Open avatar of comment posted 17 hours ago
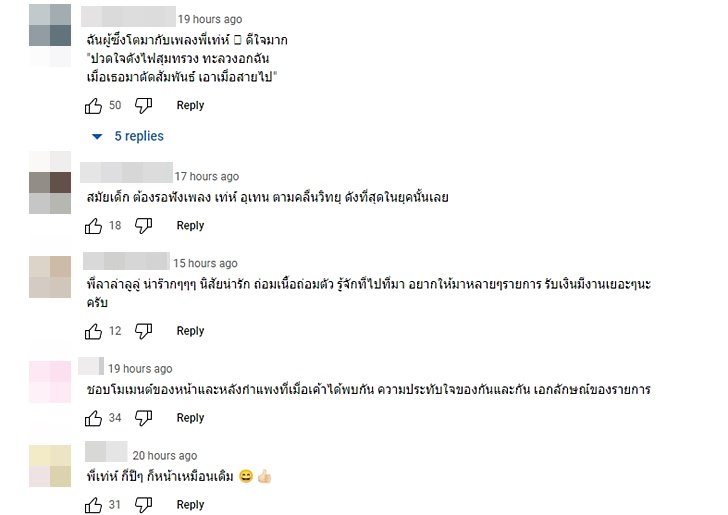This screenshot has height=515, width=728. click(50, 182)
